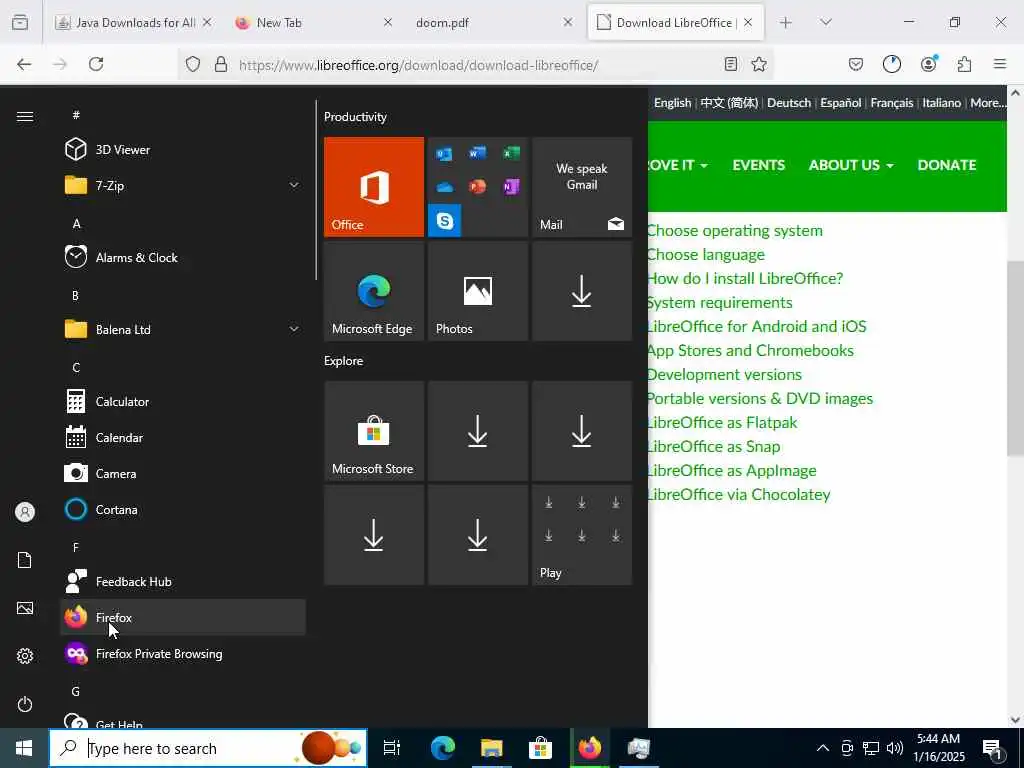Toggle reader view in address bar

point(731,64)
